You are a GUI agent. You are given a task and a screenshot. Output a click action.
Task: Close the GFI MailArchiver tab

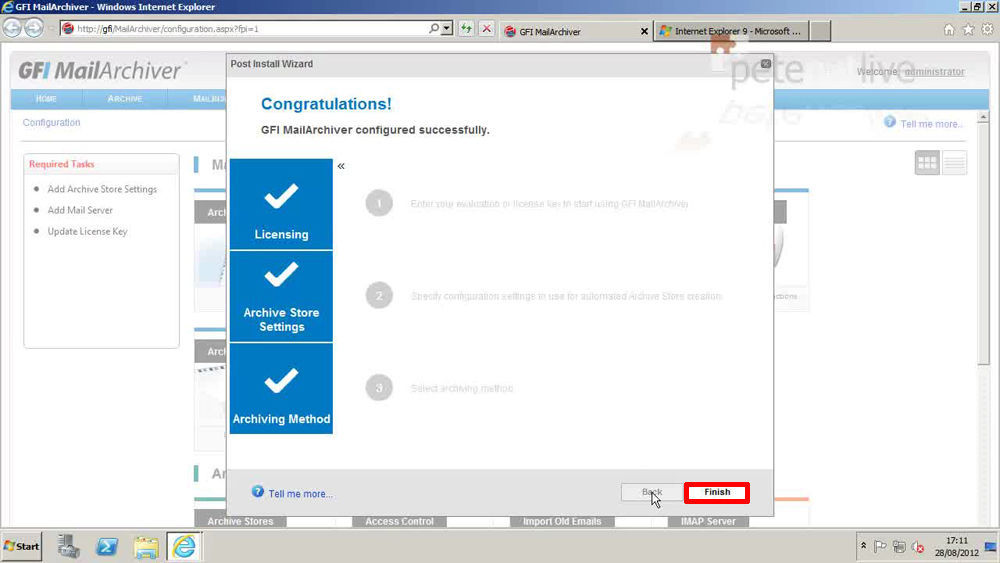click(x=644, y=31)
